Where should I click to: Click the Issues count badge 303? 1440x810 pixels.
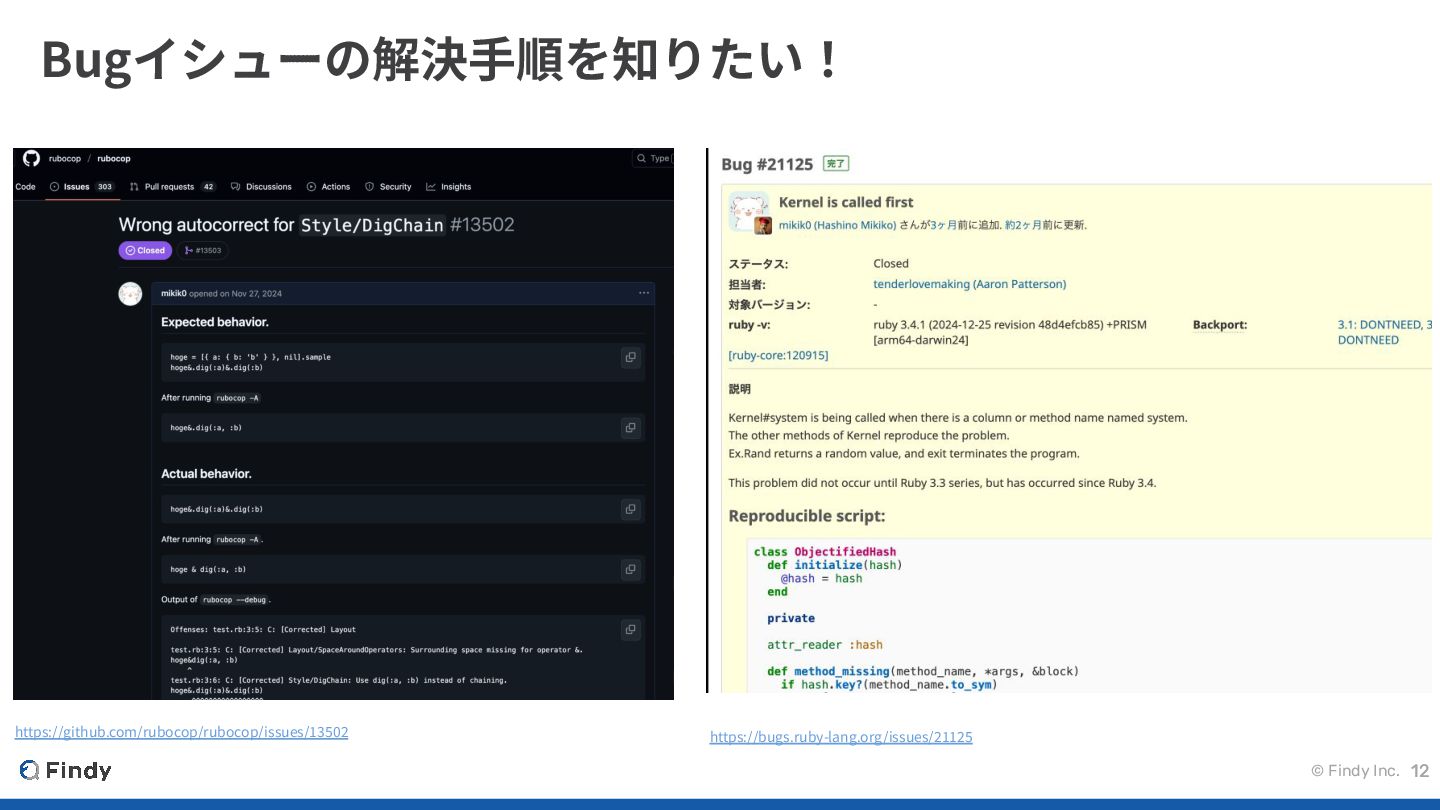point(105,187)
